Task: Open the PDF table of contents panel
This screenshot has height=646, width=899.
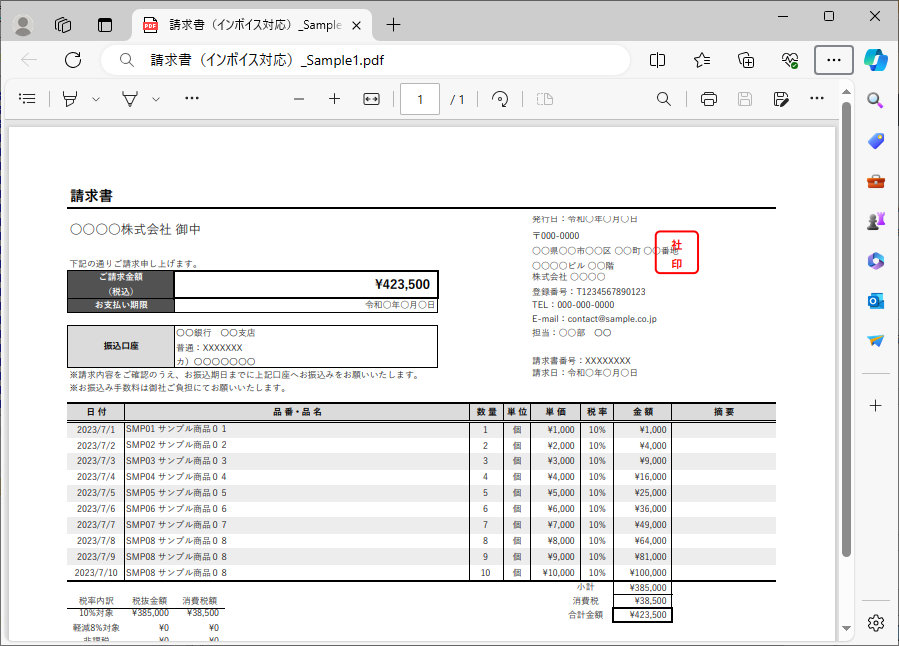Action: click(27, 99)
